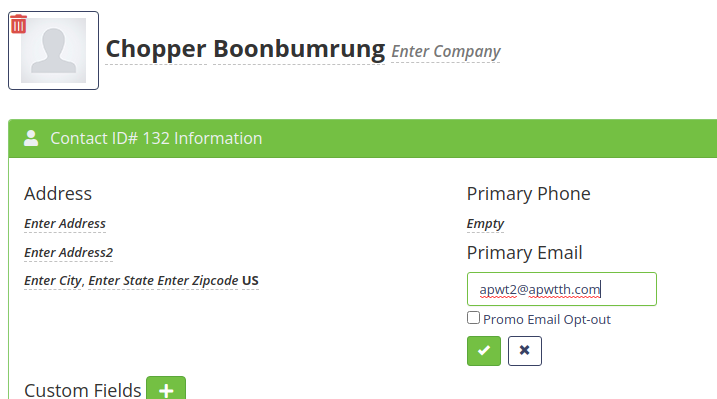Click the contact profile photo placeholder
The image size is (717, 399).
(54, 50)
